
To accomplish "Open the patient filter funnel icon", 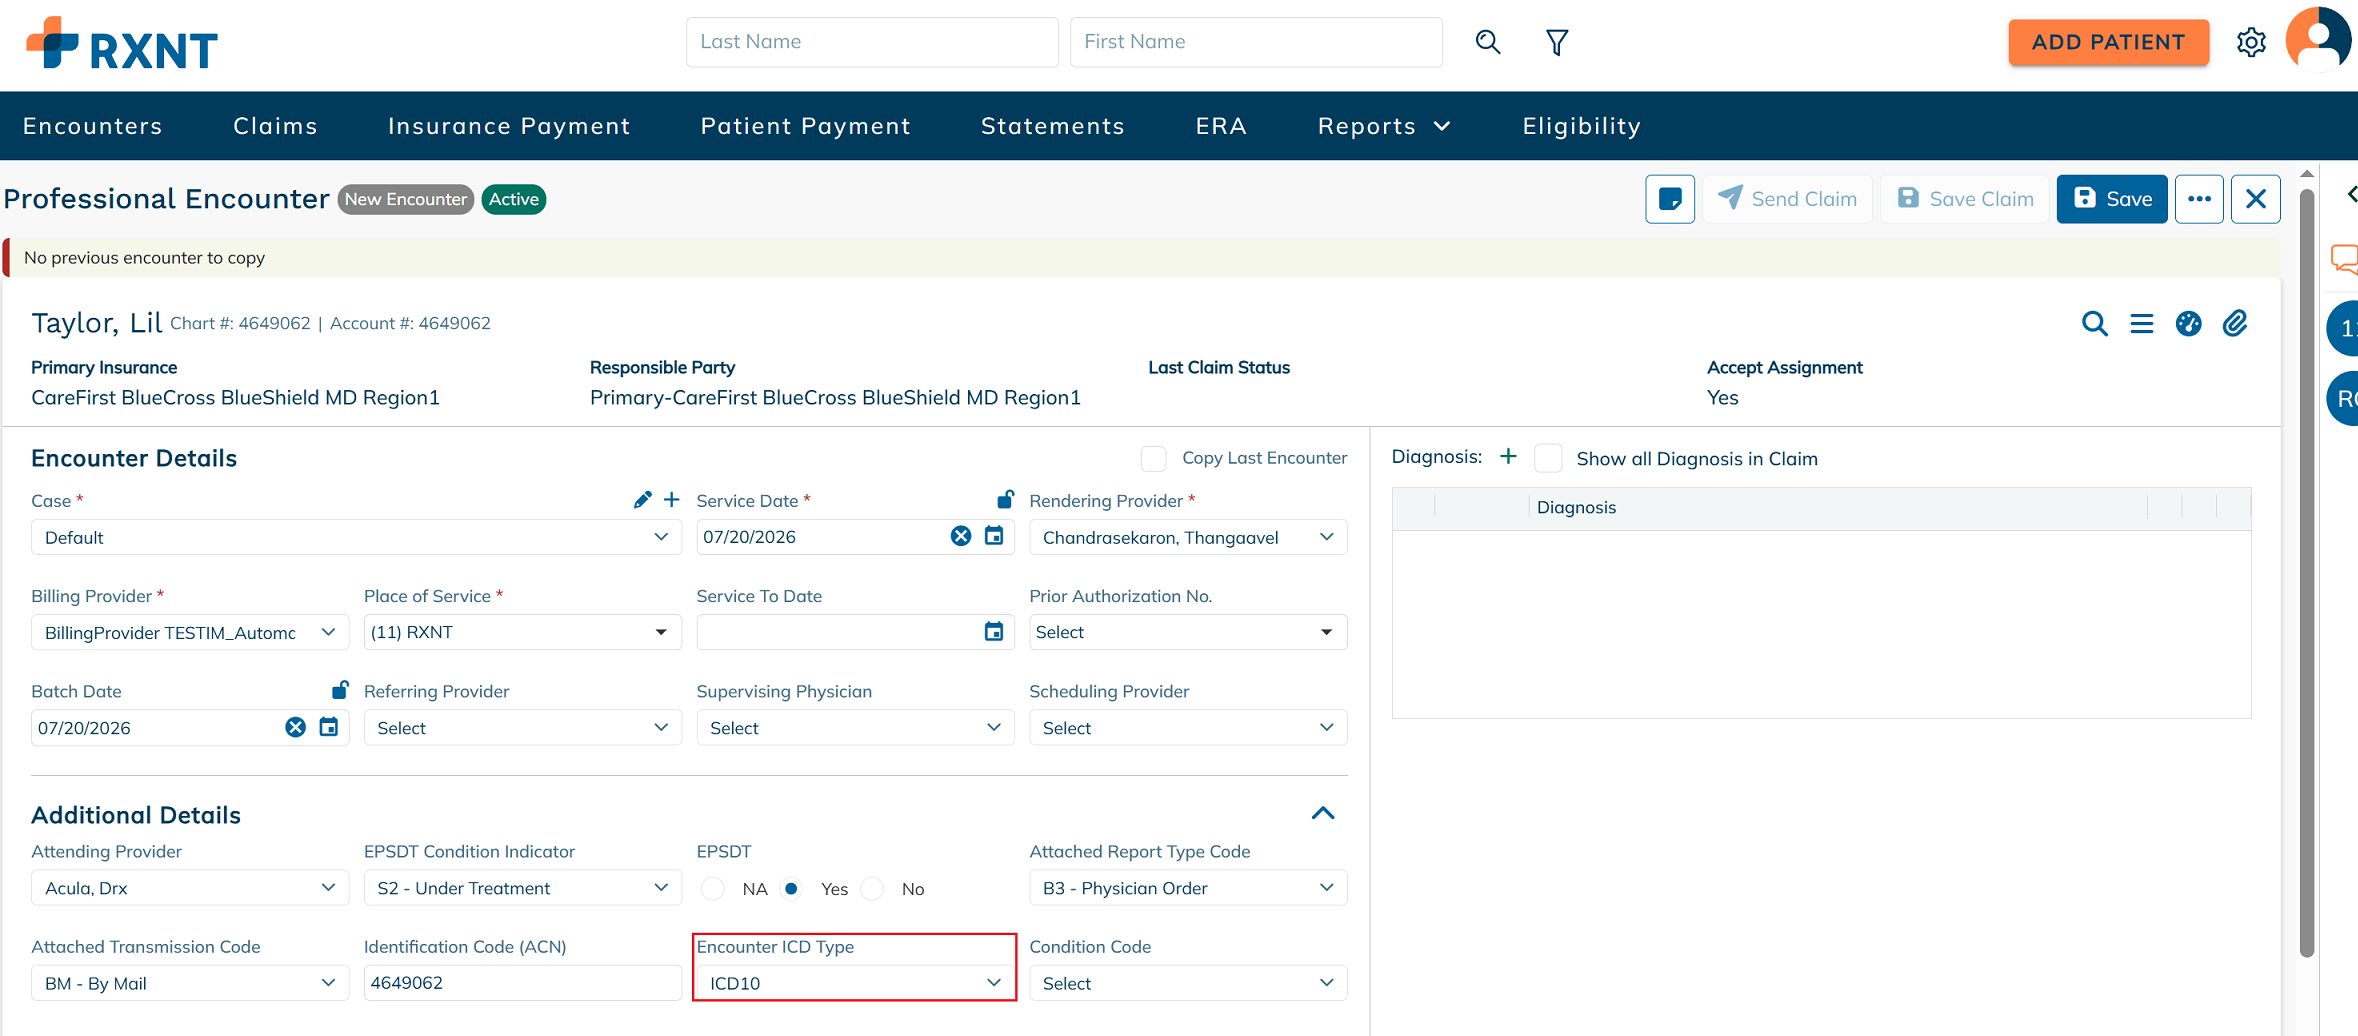I will pyautogui.click(x=1556, y=42).
